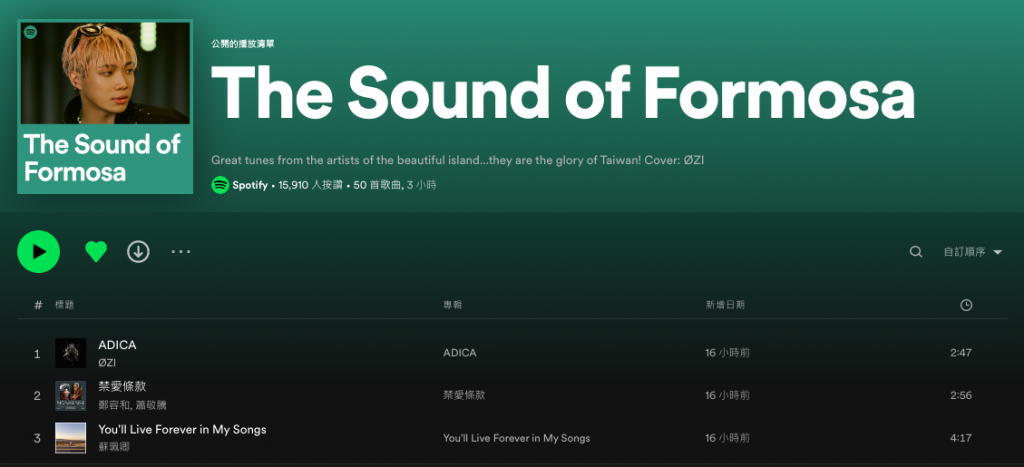Image resolution: width=1024 pixels, height=467 pixels.
Task: Toggle the green heart like button
Action: click(x=96, y=252)
